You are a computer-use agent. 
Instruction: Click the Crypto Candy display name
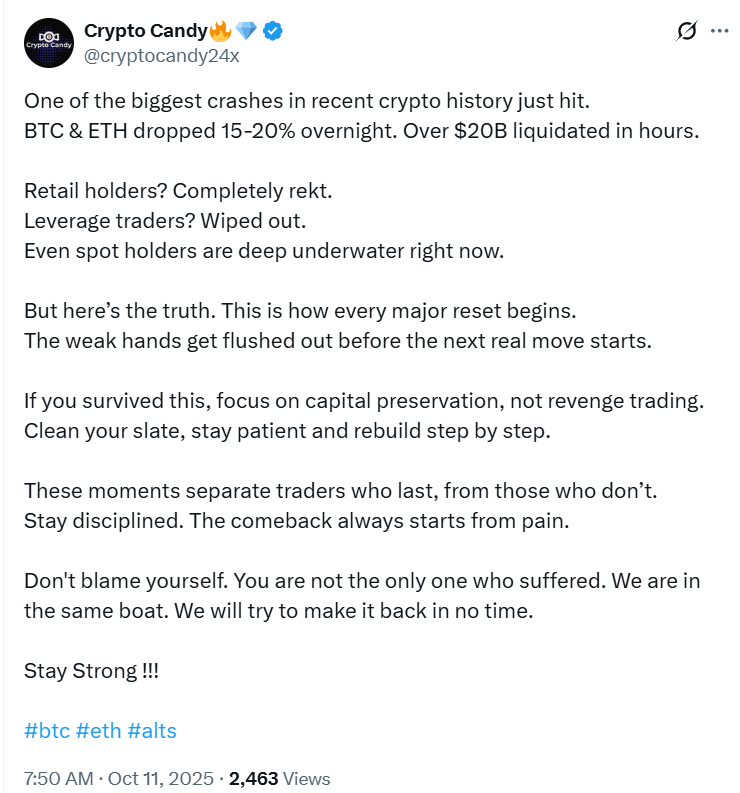(146, 32)
